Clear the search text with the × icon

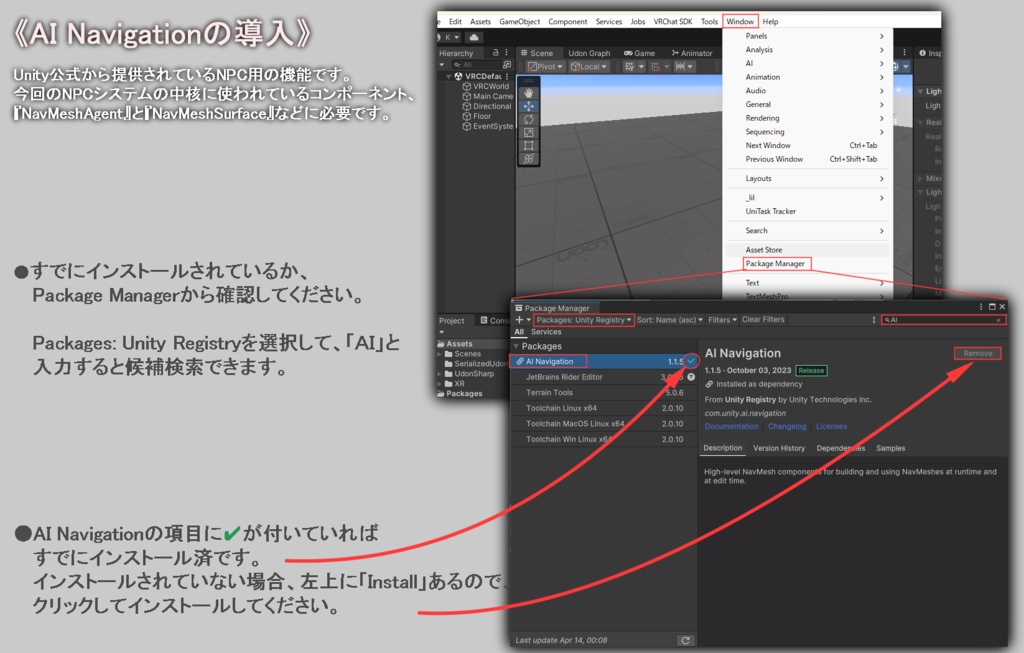998,320
